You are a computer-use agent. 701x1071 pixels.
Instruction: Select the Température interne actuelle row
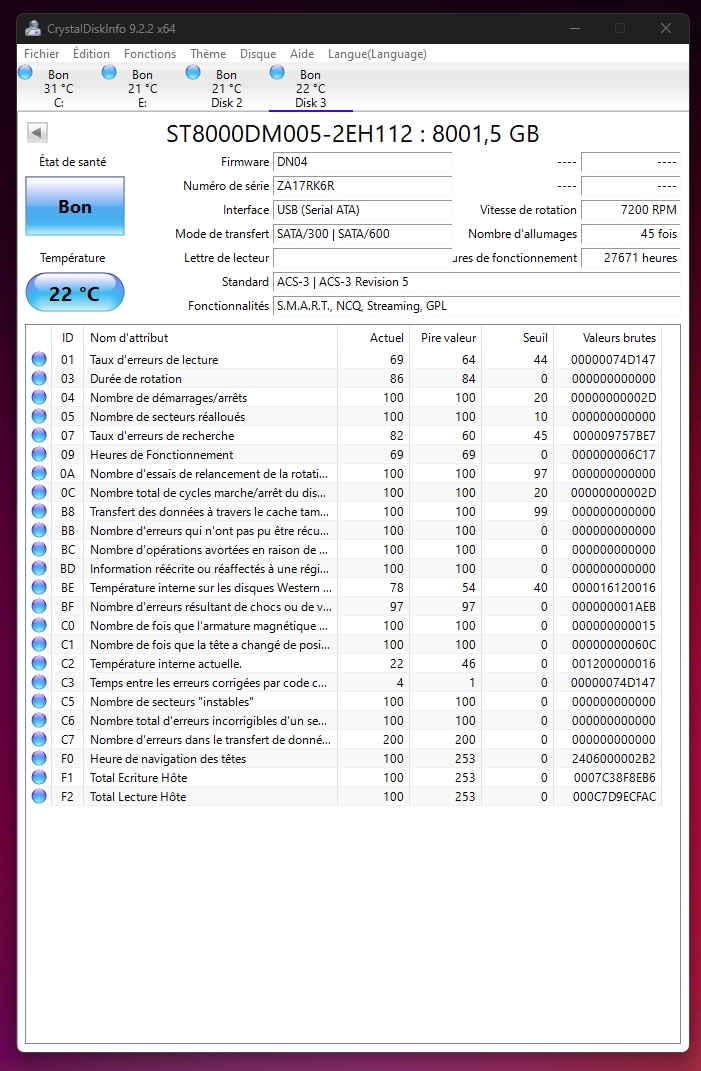[210, 664]
